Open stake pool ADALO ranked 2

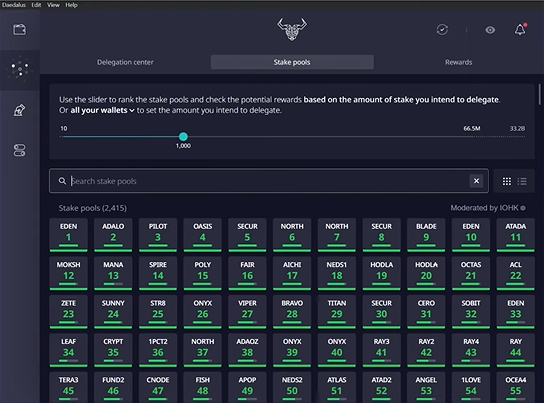pos(113,234)
